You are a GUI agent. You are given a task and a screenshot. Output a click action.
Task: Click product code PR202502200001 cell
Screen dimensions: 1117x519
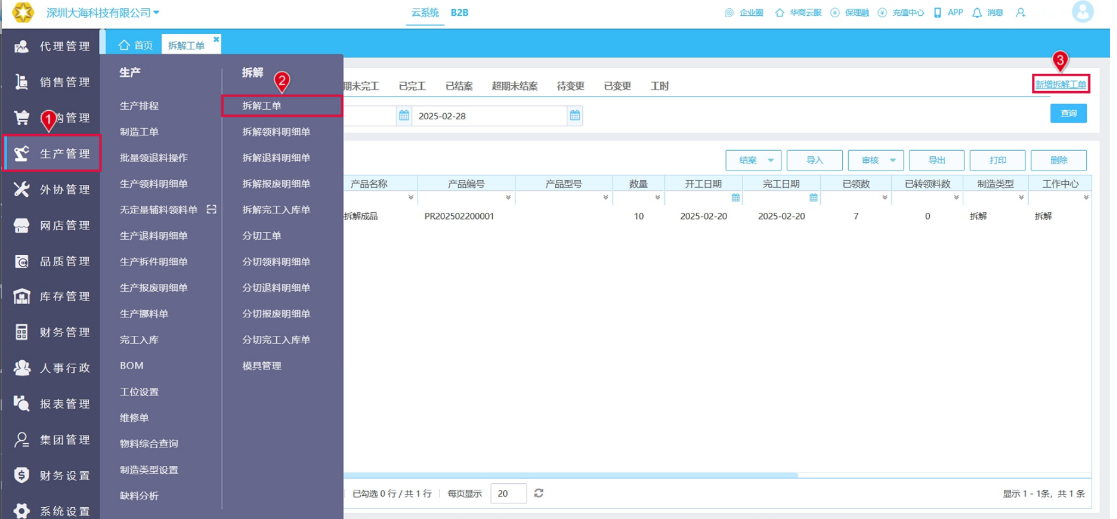[x=459, y=216]
